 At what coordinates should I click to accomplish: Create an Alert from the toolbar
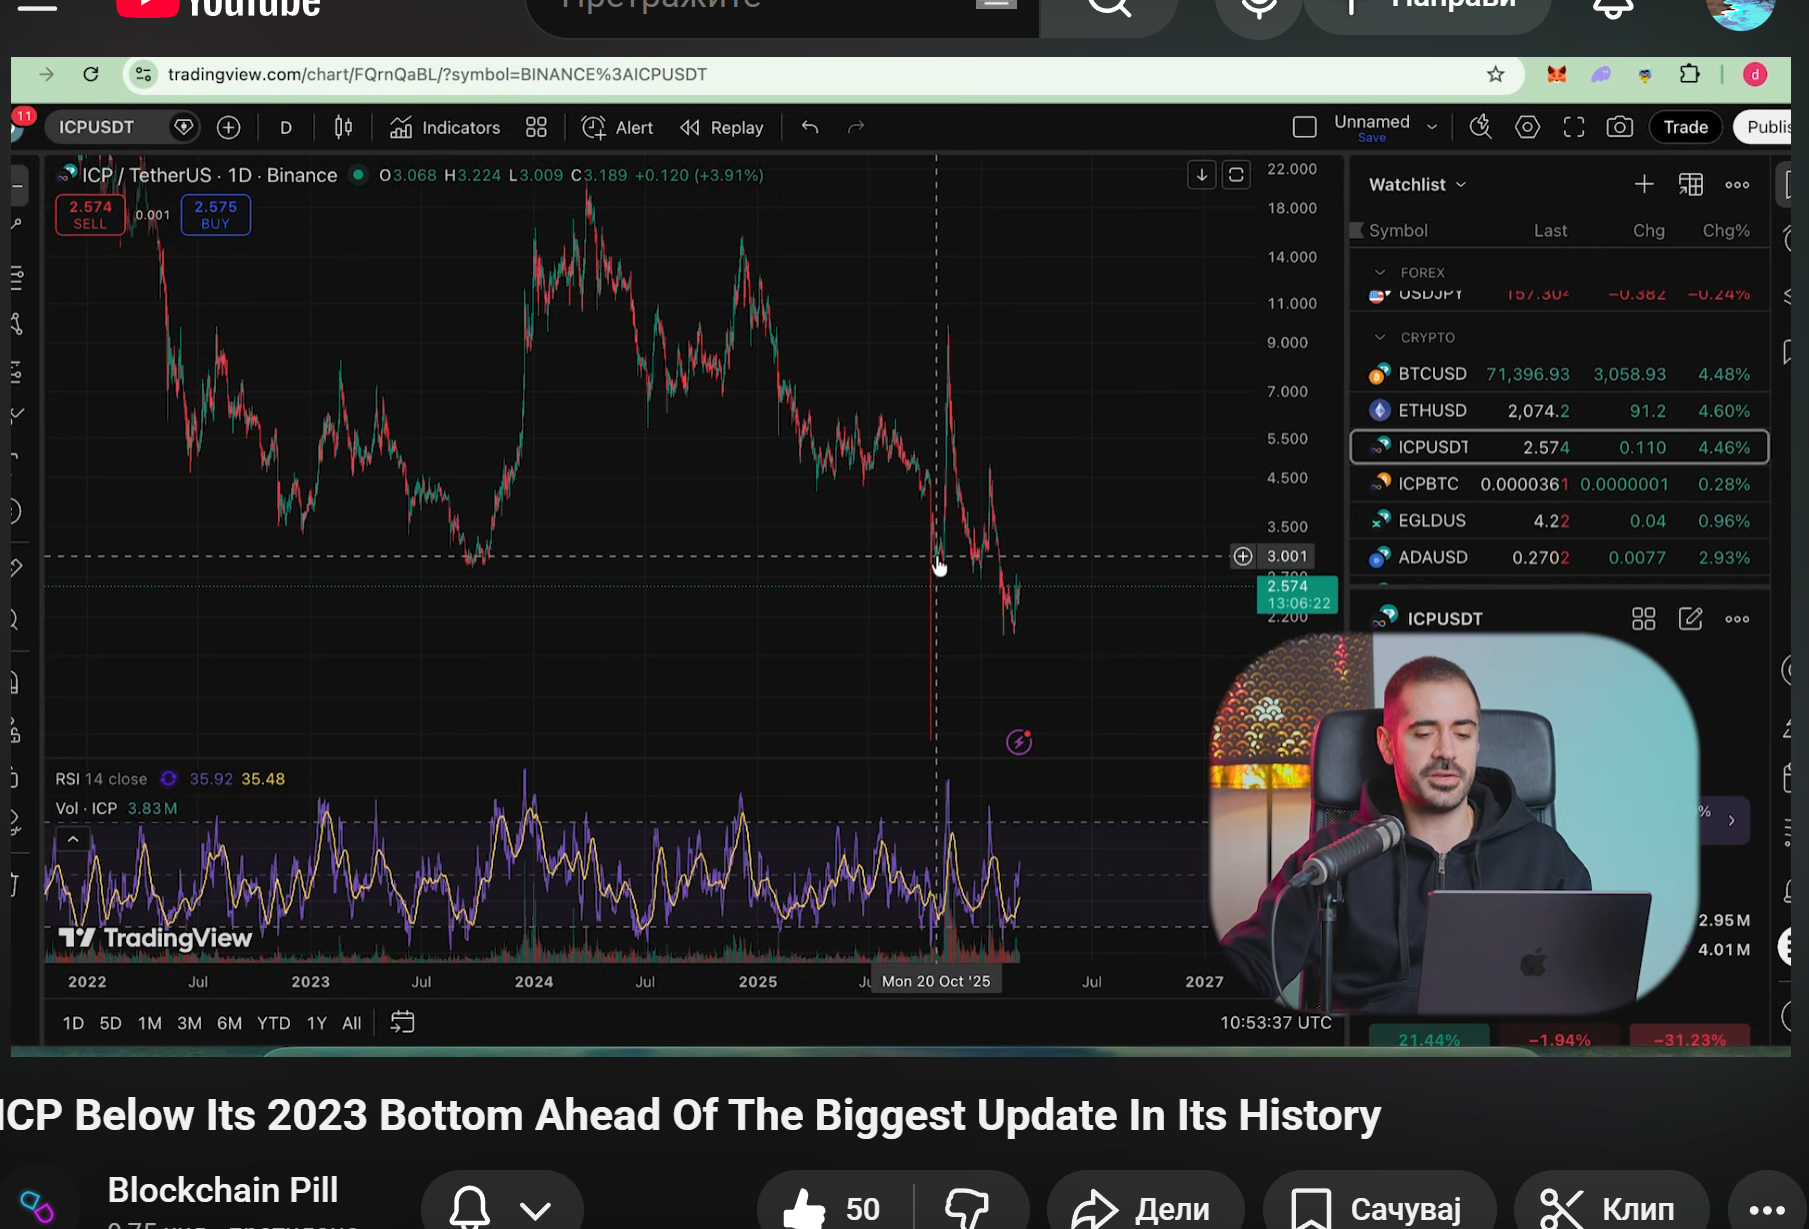point(618,127)
